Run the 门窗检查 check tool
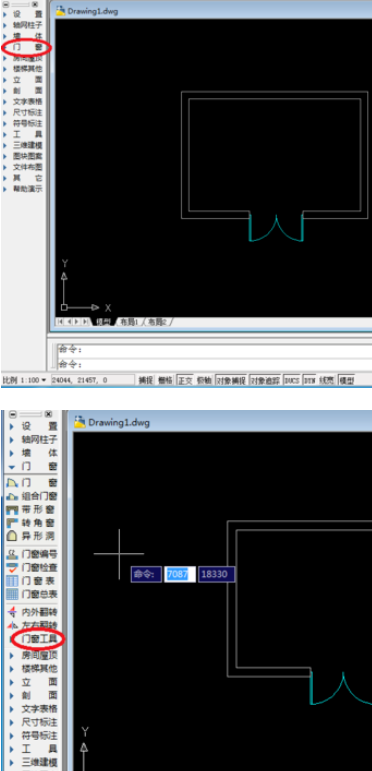The image size is (372, 771). [32, 567]
